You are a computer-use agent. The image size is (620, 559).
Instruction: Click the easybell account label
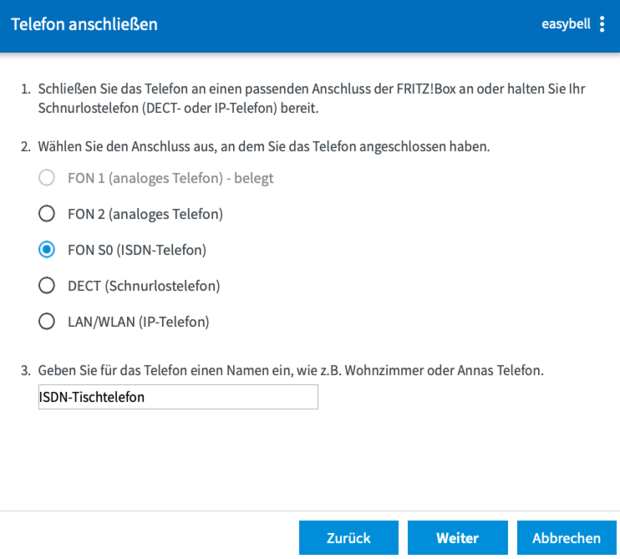coord(567,24)
